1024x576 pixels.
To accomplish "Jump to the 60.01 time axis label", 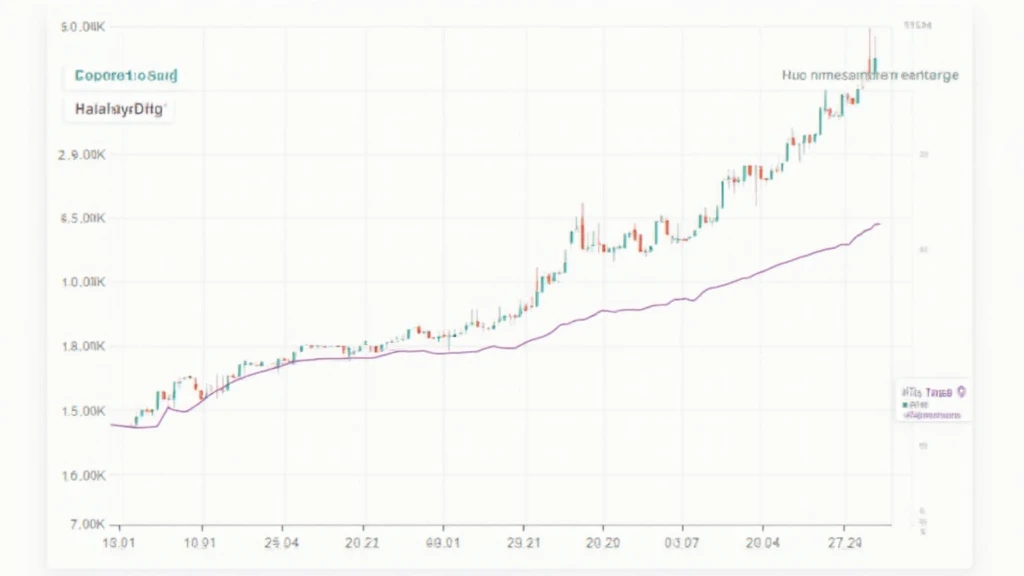I will (443, 541).
